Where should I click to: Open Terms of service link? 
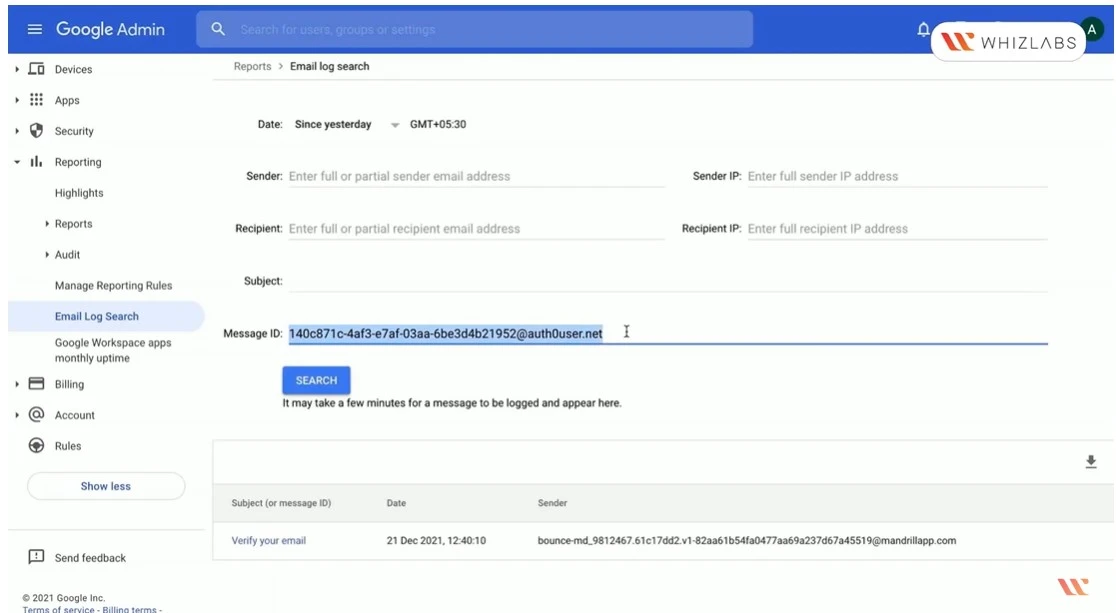pos(58,609)
